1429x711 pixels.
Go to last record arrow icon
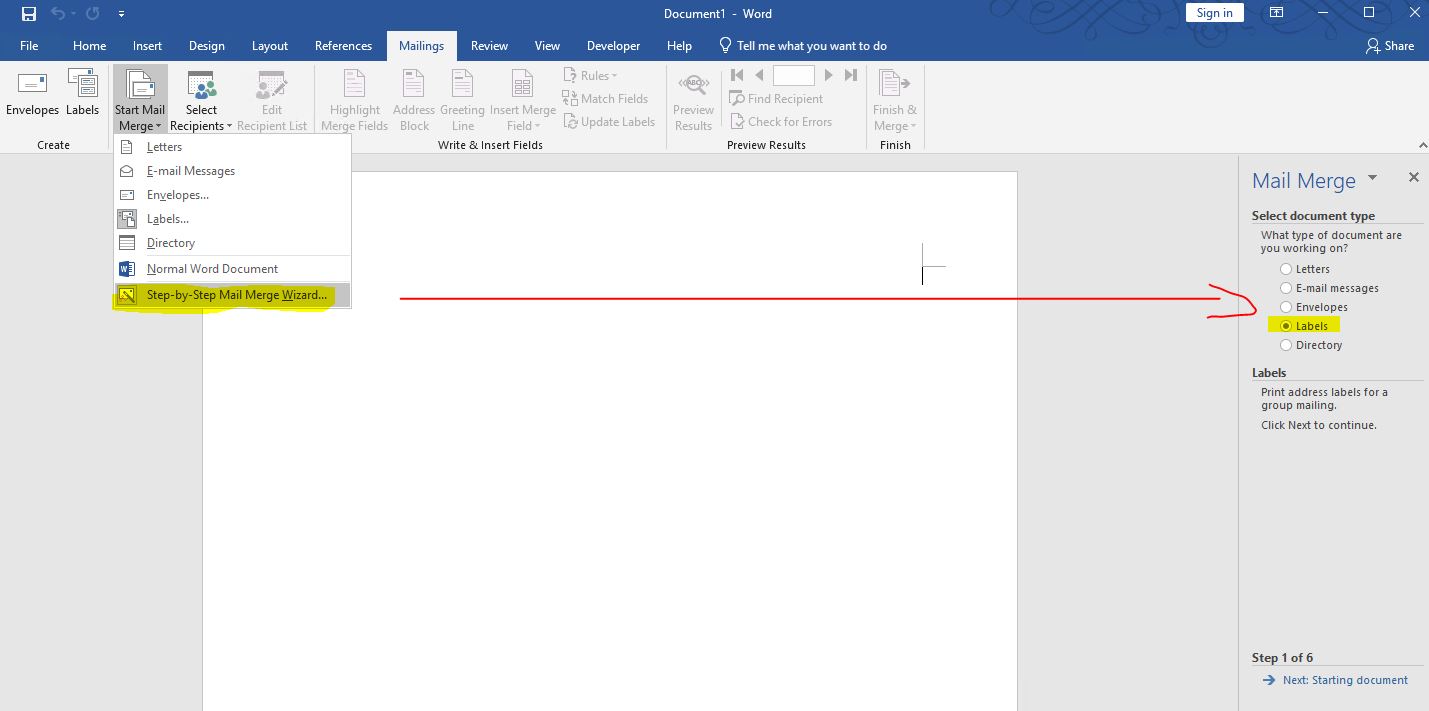click(851, 75)
